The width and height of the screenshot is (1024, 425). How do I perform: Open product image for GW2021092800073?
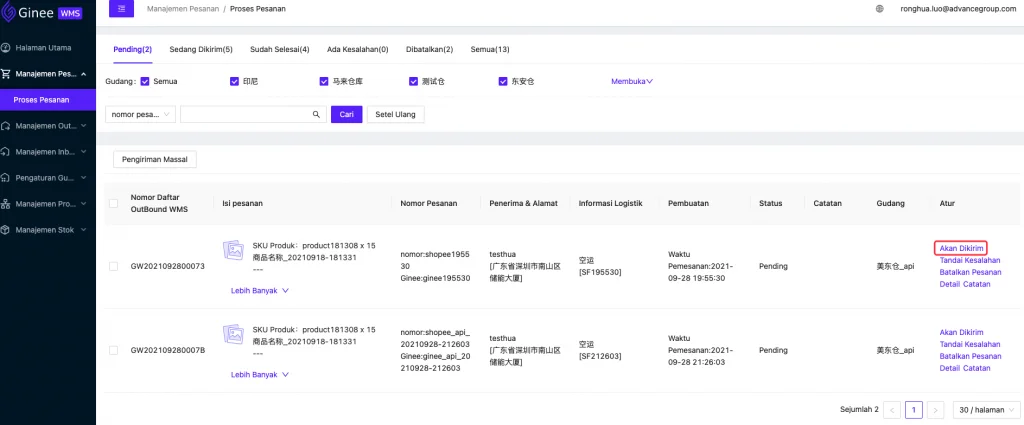point(233,249)
